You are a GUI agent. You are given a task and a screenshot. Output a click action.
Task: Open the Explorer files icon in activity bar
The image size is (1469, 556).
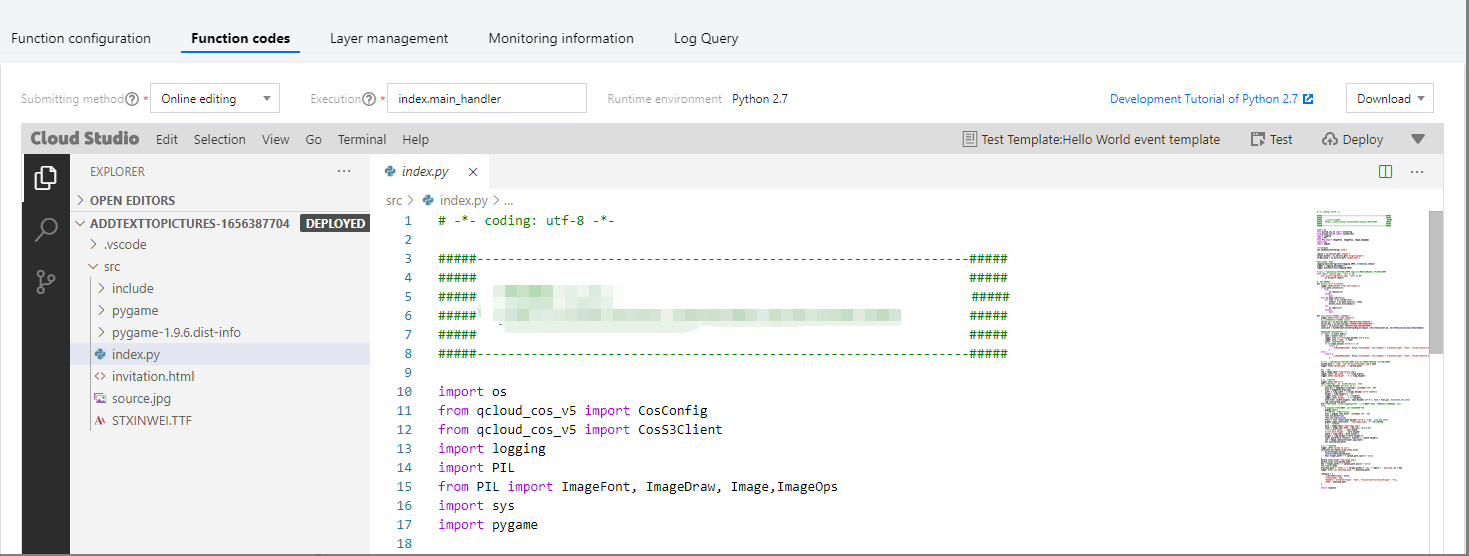click(x=46, y=178)
